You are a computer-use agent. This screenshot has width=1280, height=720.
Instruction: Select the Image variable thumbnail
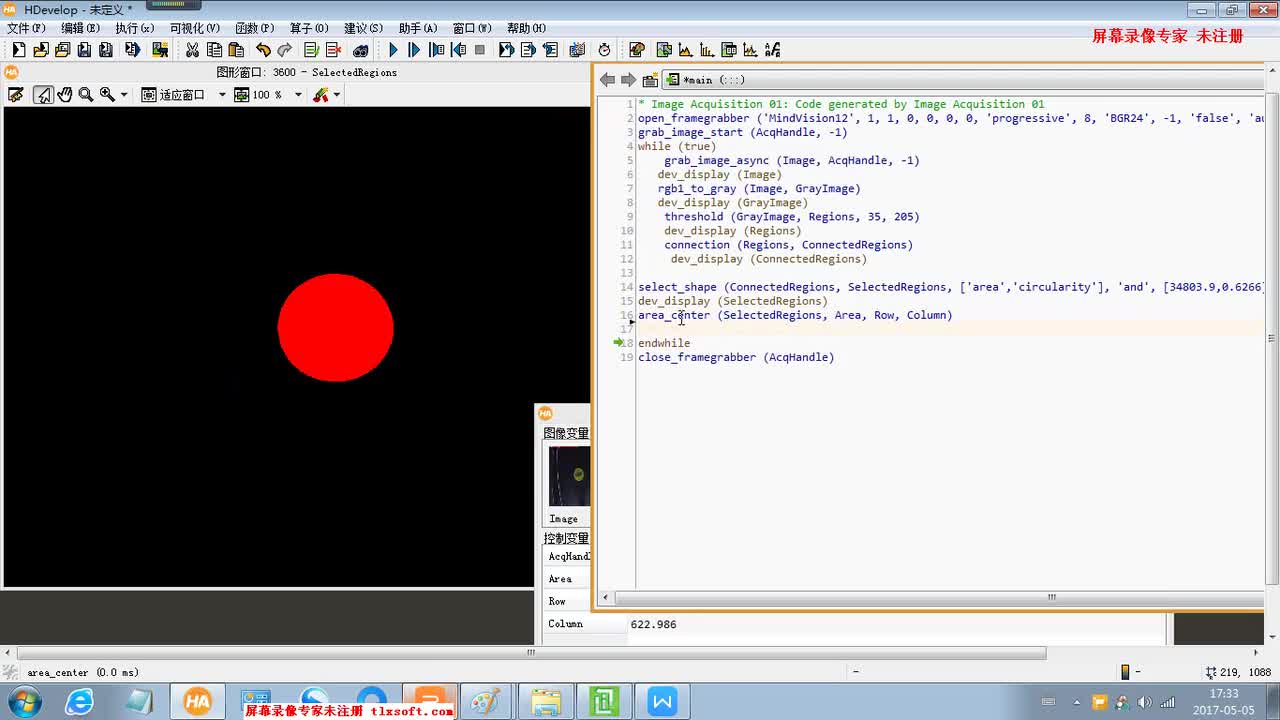point(569,476)
